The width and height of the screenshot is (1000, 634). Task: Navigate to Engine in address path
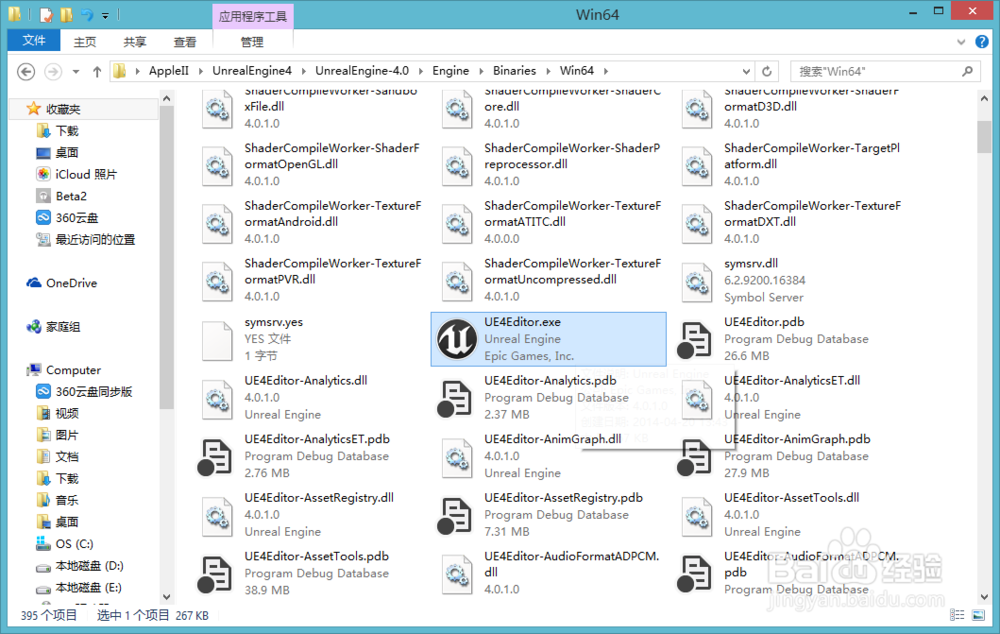pos(450,71)
